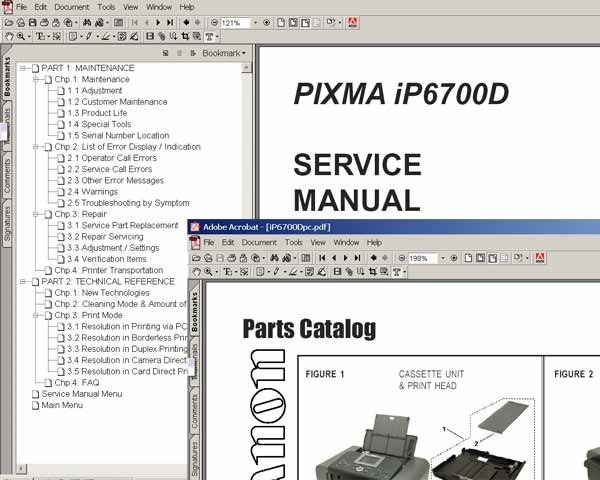The height and width of the screenshot is (480, 600).
Task: Open Chp.4: Printer Transportation bookmark
Action: point(109,270)
